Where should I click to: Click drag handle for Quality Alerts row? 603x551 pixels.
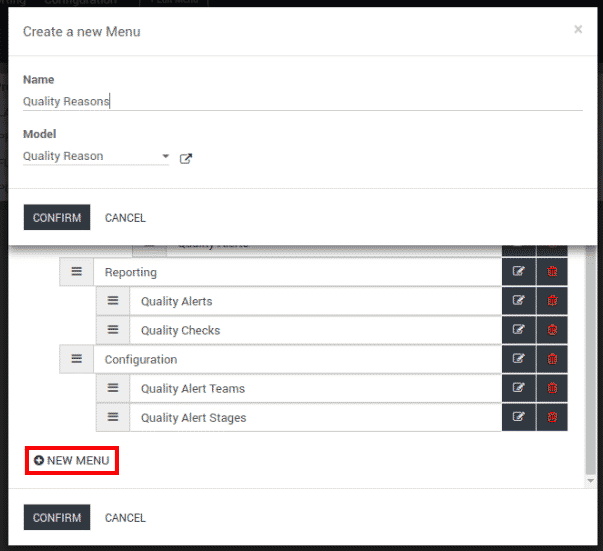(x=113, y=301)
